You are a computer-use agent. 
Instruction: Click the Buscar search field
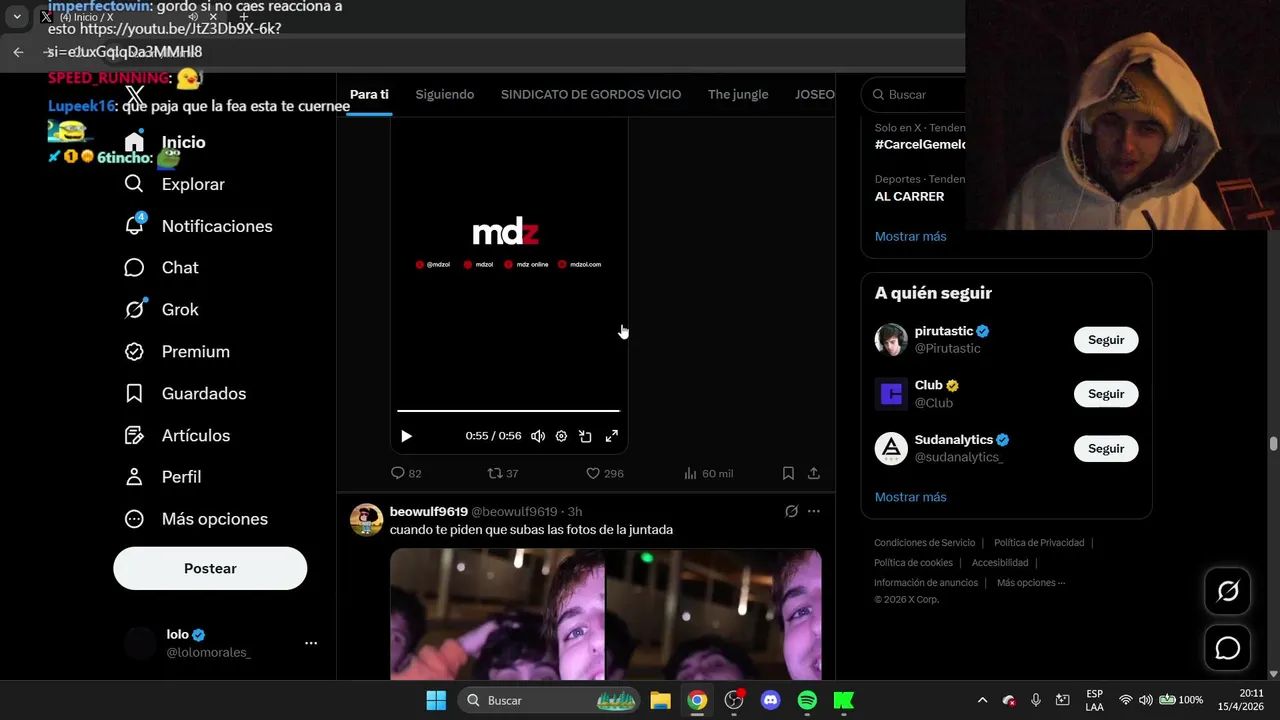click(915, 94)
